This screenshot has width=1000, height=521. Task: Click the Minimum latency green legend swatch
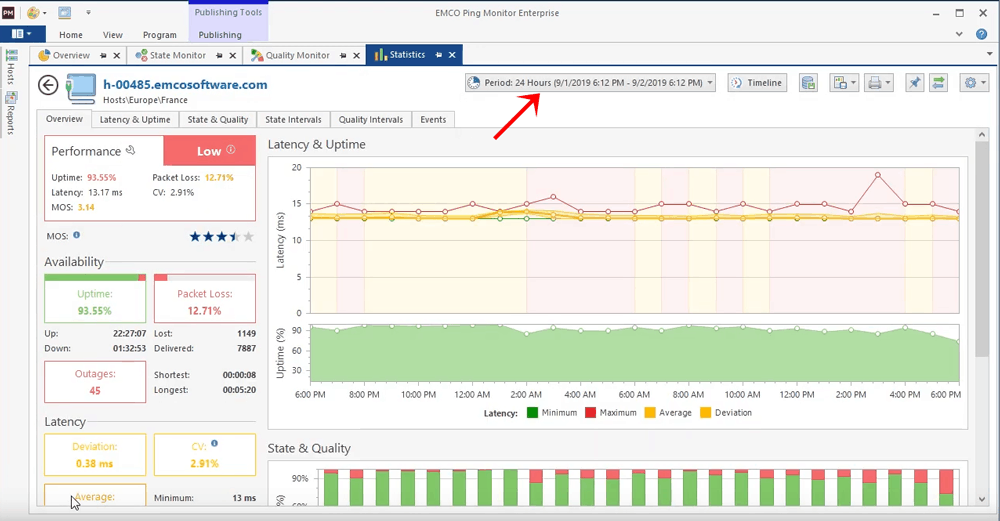pos(533,413)
